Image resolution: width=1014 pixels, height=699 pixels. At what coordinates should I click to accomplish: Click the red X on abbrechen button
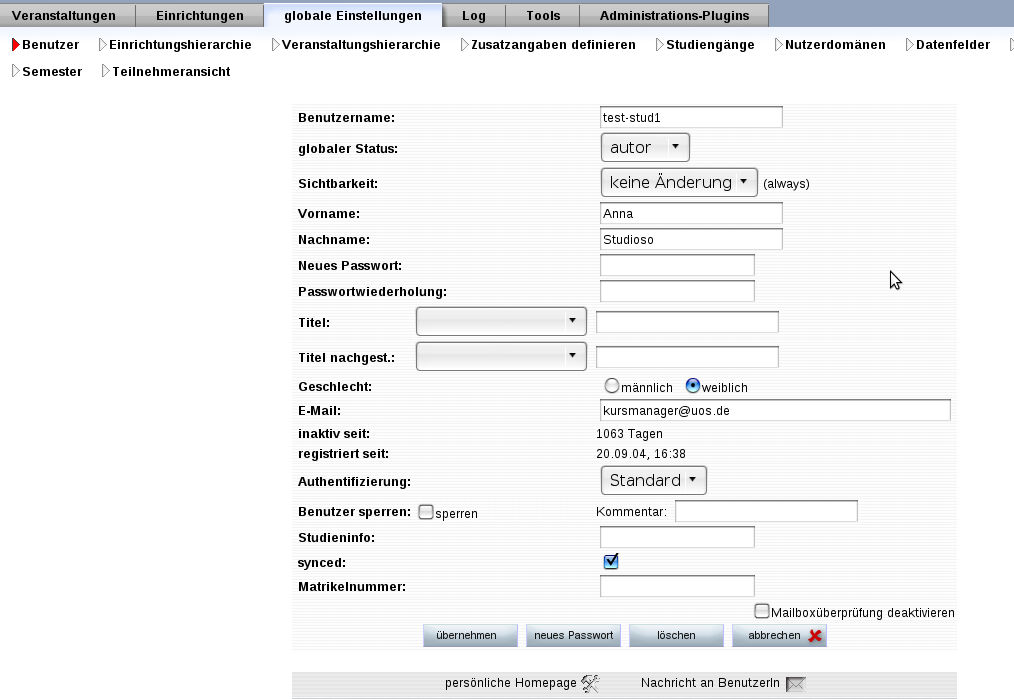click(816, 636)
